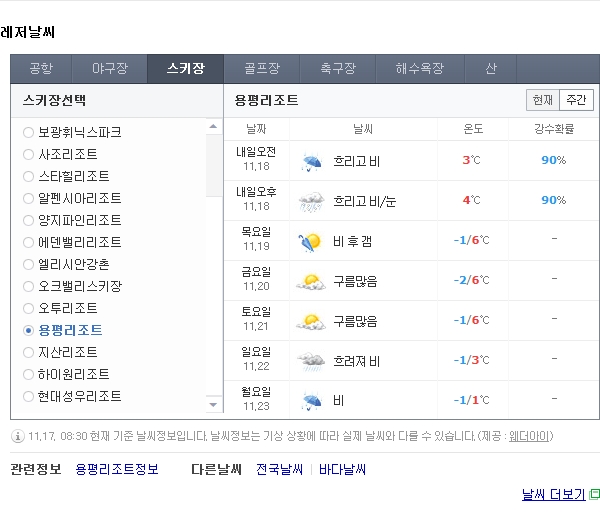Screen dimensions: 600x520
Task: Click partly cloudy icon for 금요일
Action: [x=311, y=282]
